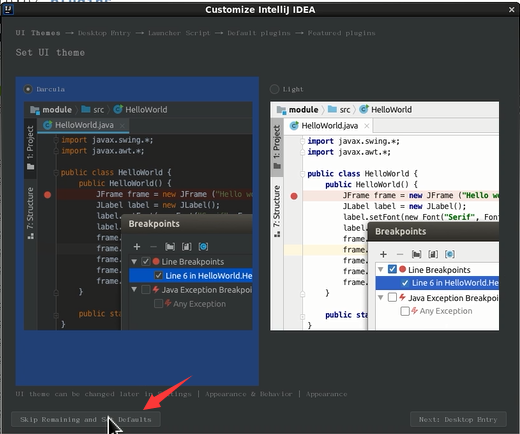
Task: Click the UI Themes wizard step
Action: [x=38, y=33]
